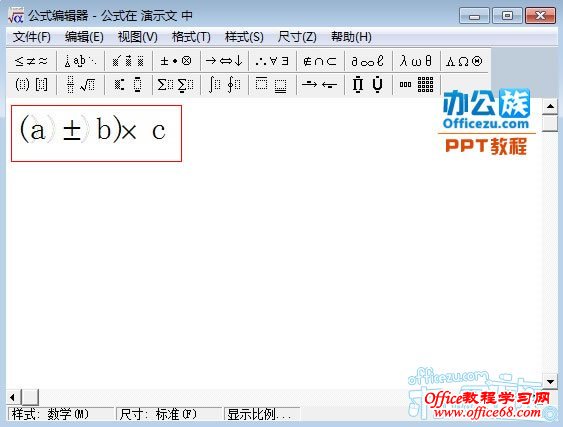The height and width of the screenshot is (427, 563).
Task: Open the logical symbols palette (∴∀∃)
Action: click(272, 61)
